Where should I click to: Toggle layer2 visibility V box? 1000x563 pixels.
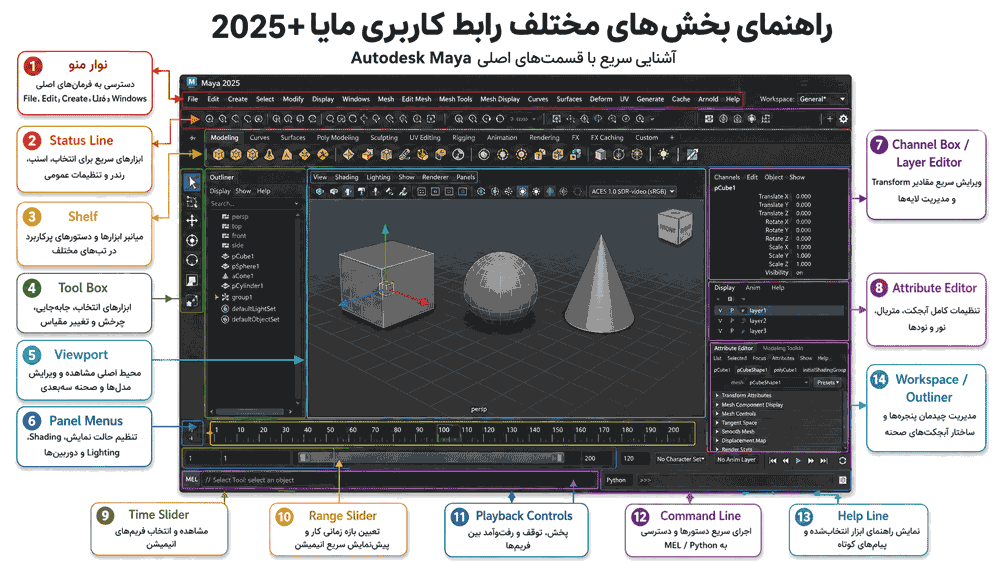[720, 321]
